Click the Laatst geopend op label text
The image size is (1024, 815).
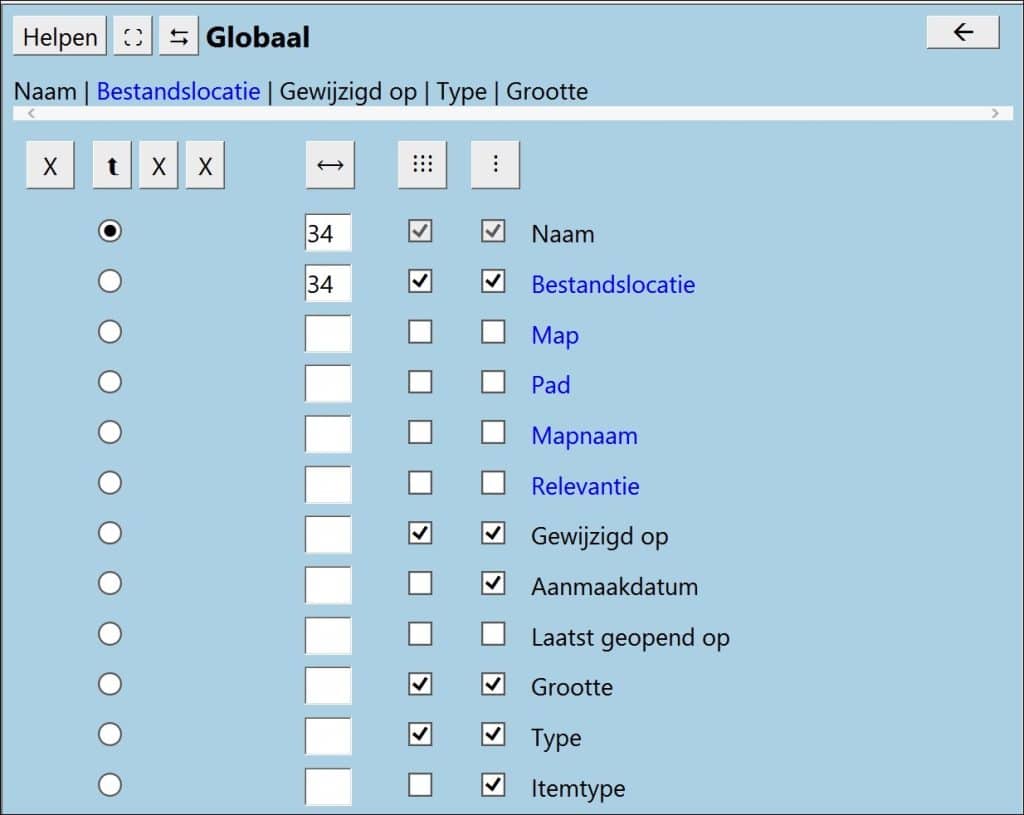[630, 638]
